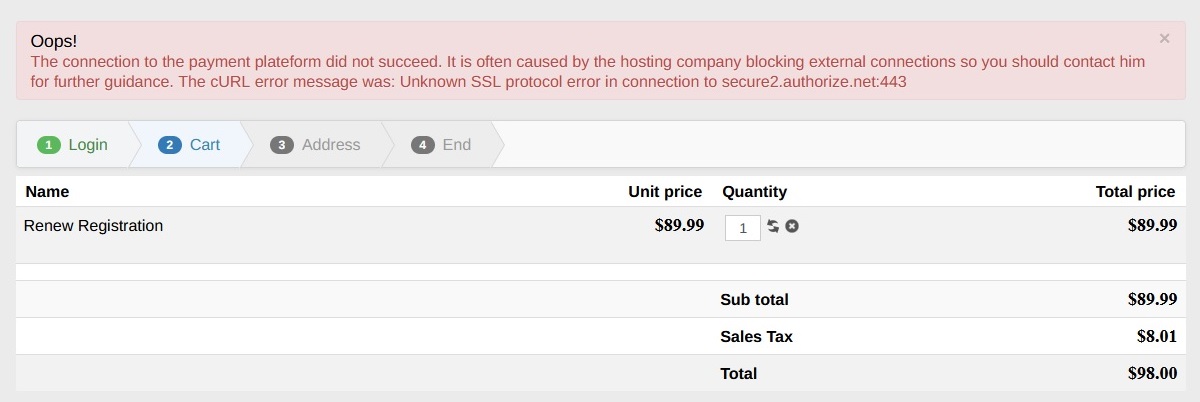This screenshot has height=402, width=1200.
Task: Click the Quantity column header
Action: [x=754, y=192]
